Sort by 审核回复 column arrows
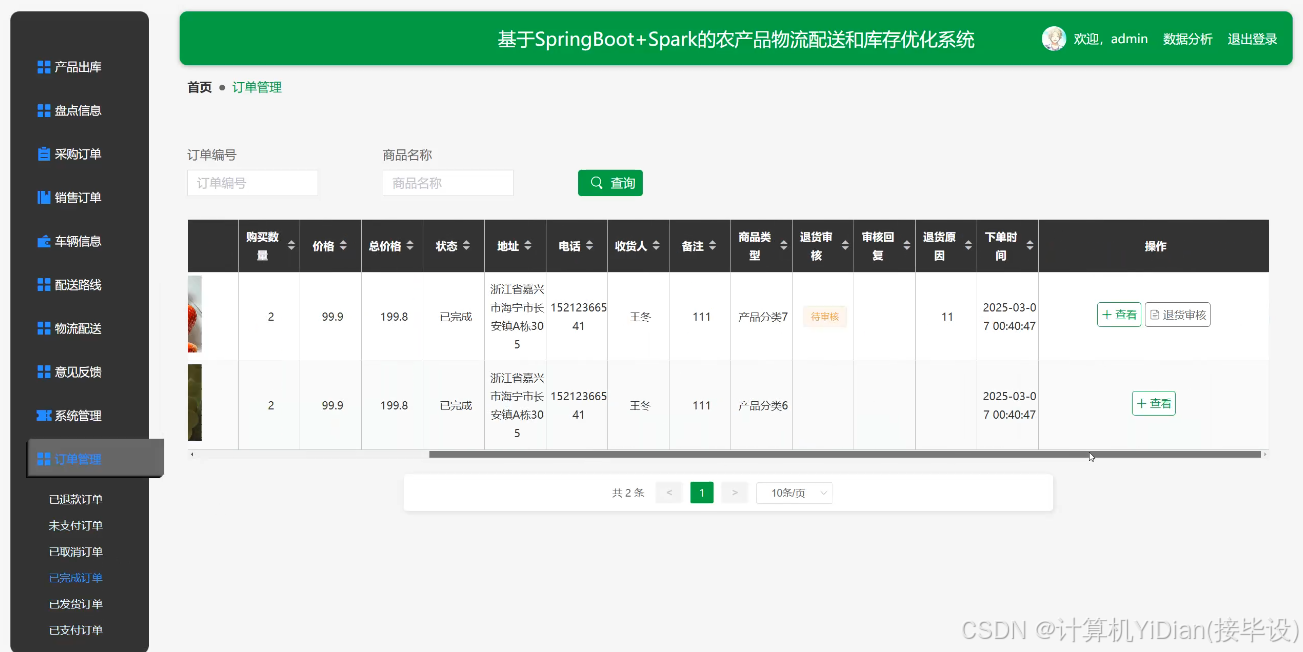Viewport: 1303px width, 652px height. click(906, 246)
